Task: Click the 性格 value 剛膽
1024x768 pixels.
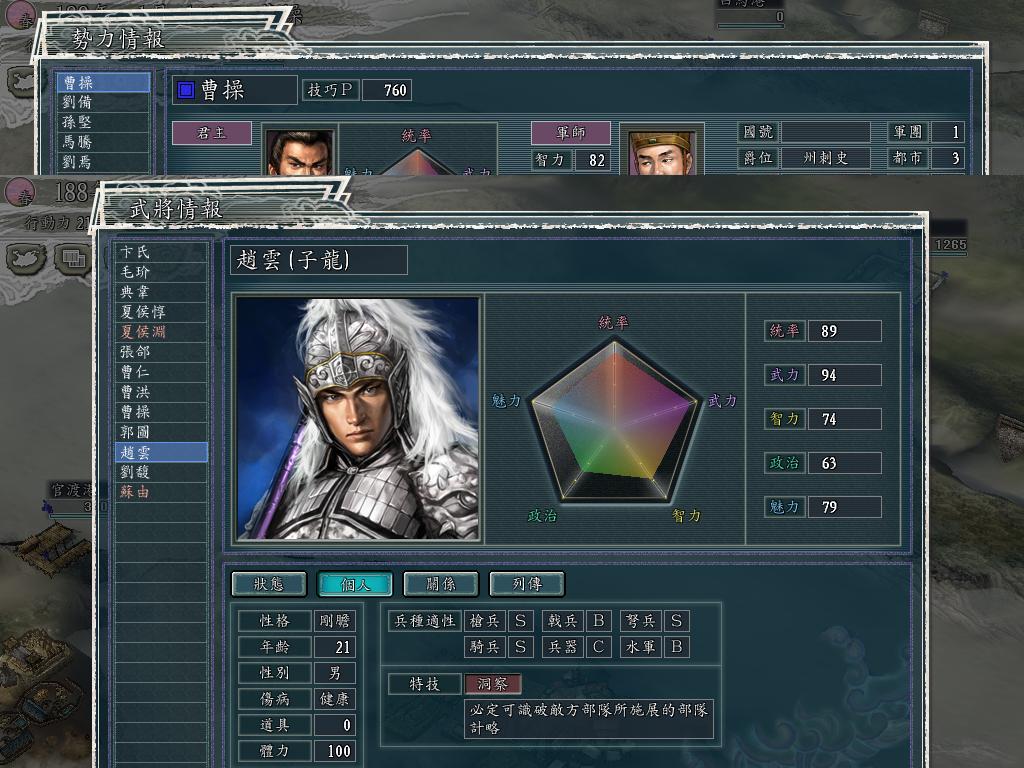Action: click(x=334, y=620)
